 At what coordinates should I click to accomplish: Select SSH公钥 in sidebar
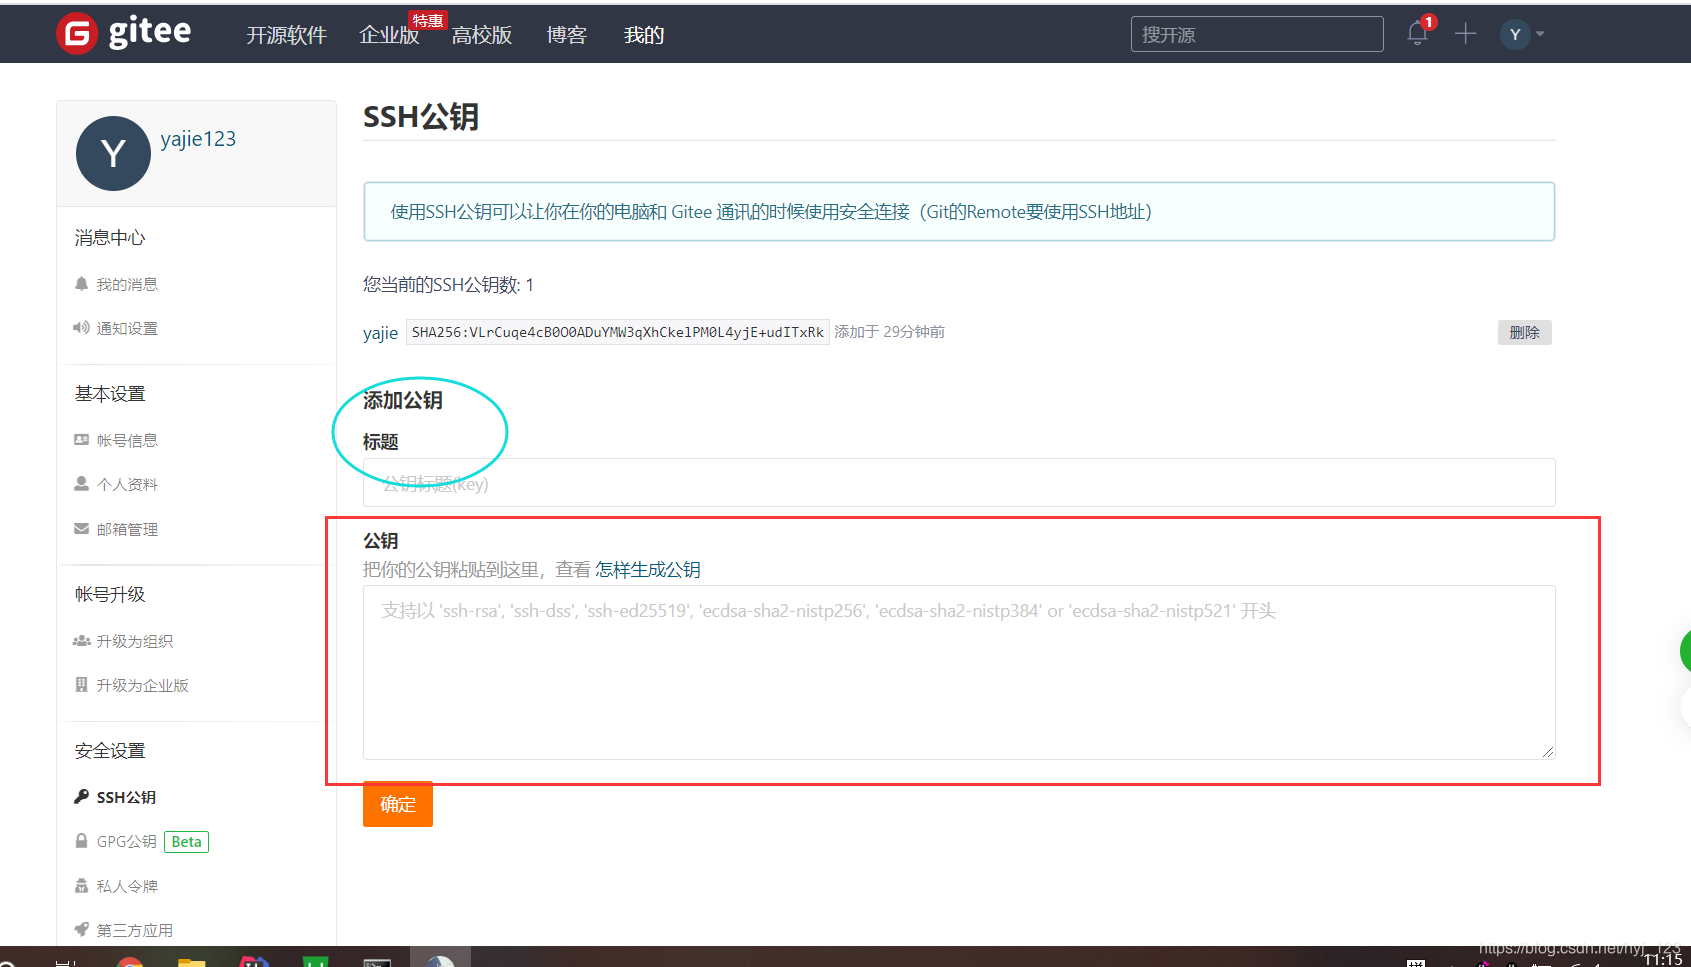126,797
